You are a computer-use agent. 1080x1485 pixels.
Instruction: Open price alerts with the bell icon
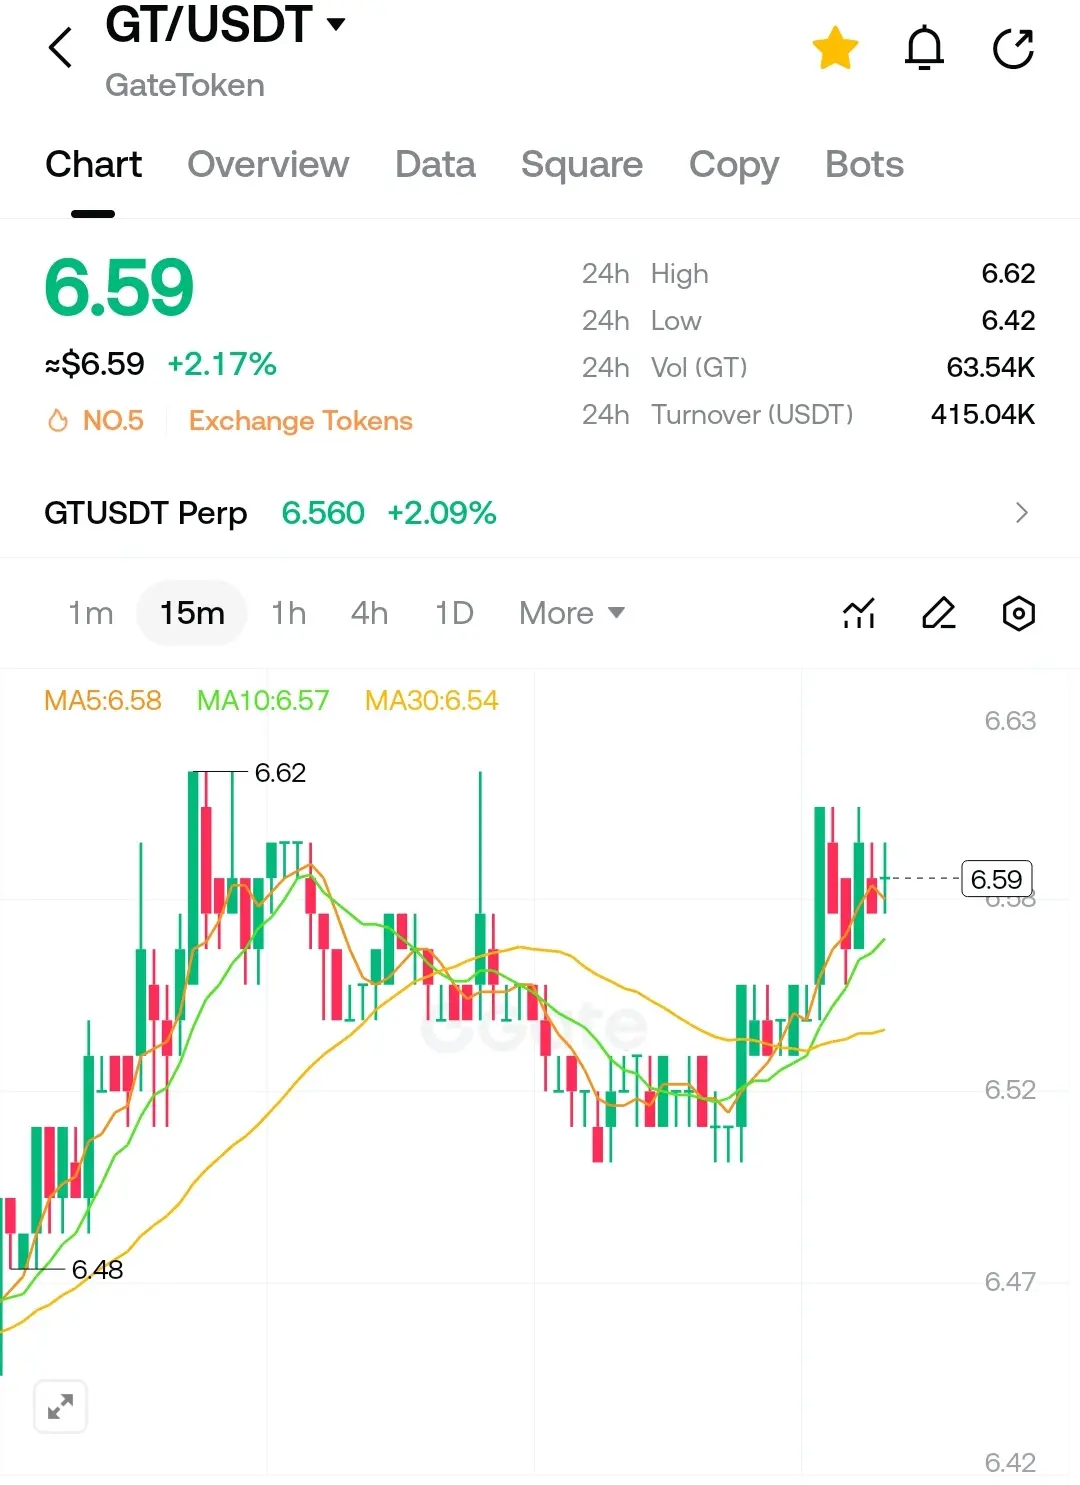pos(924,48)
